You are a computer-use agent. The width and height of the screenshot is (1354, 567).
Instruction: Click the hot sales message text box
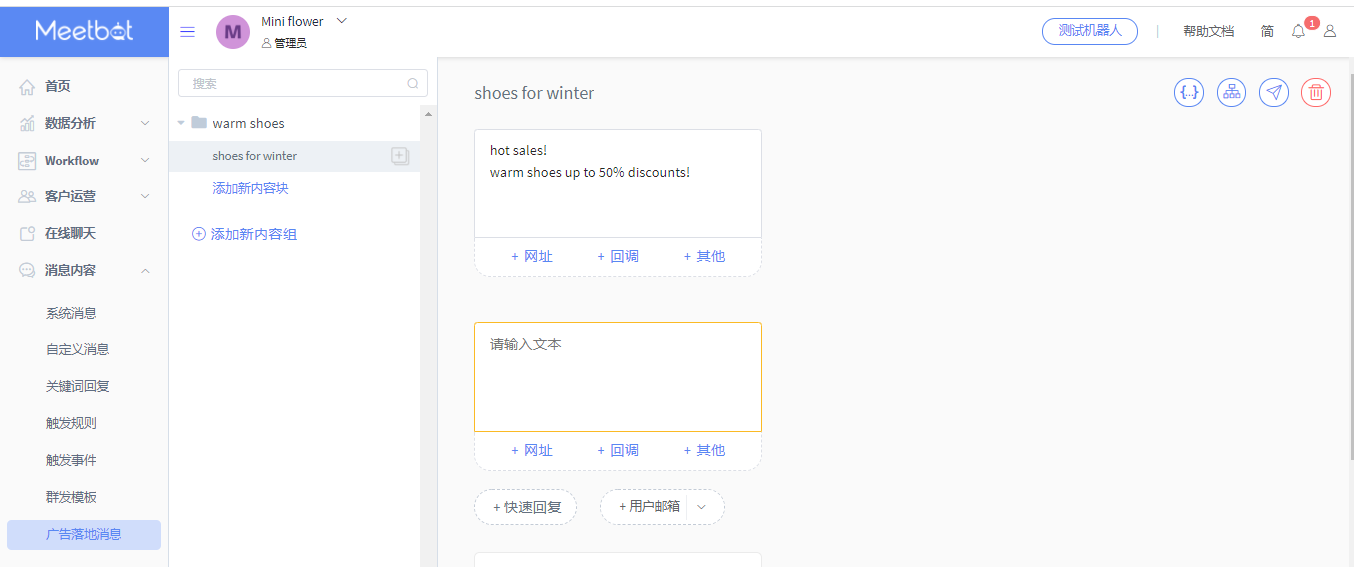click(x=618, y=183)
